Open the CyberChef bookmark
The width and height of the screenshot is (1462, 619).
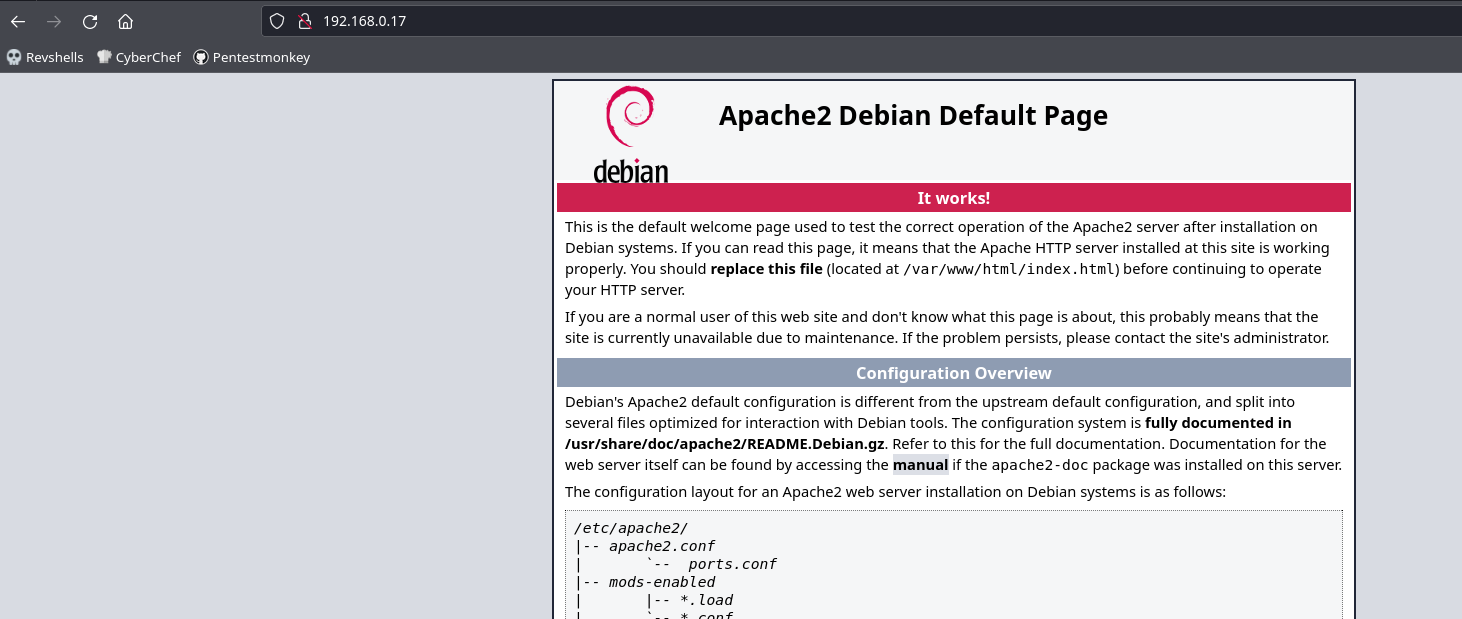[x=139, y=57]
